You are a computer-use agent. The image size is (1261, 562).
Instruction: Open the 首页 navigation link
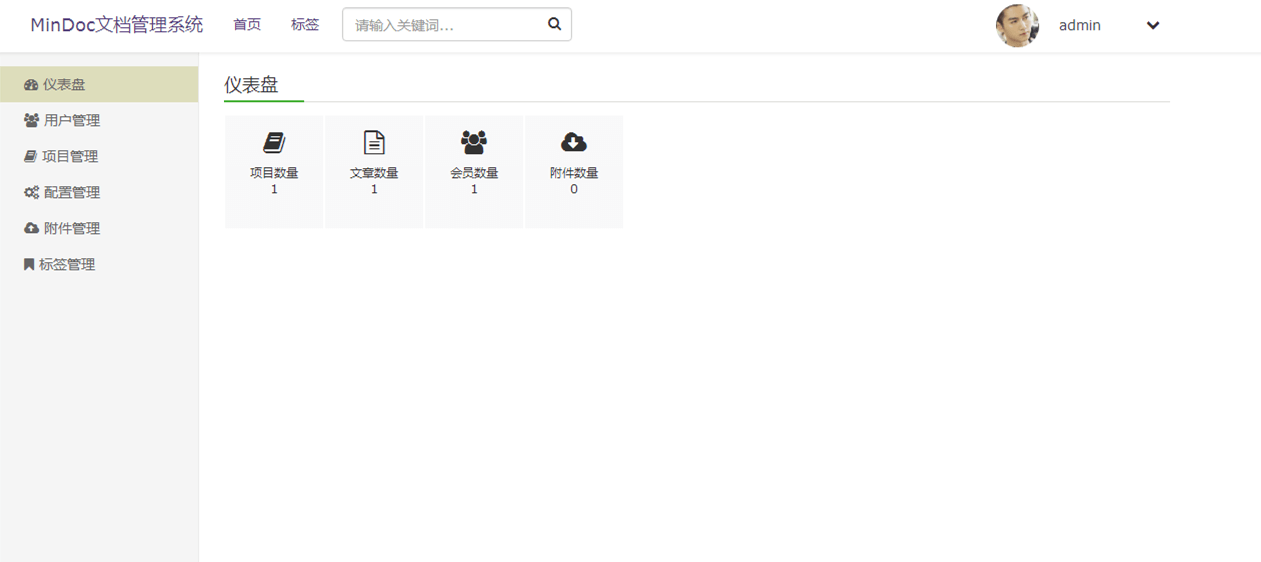pyautogui.click(x=247, y=25)
